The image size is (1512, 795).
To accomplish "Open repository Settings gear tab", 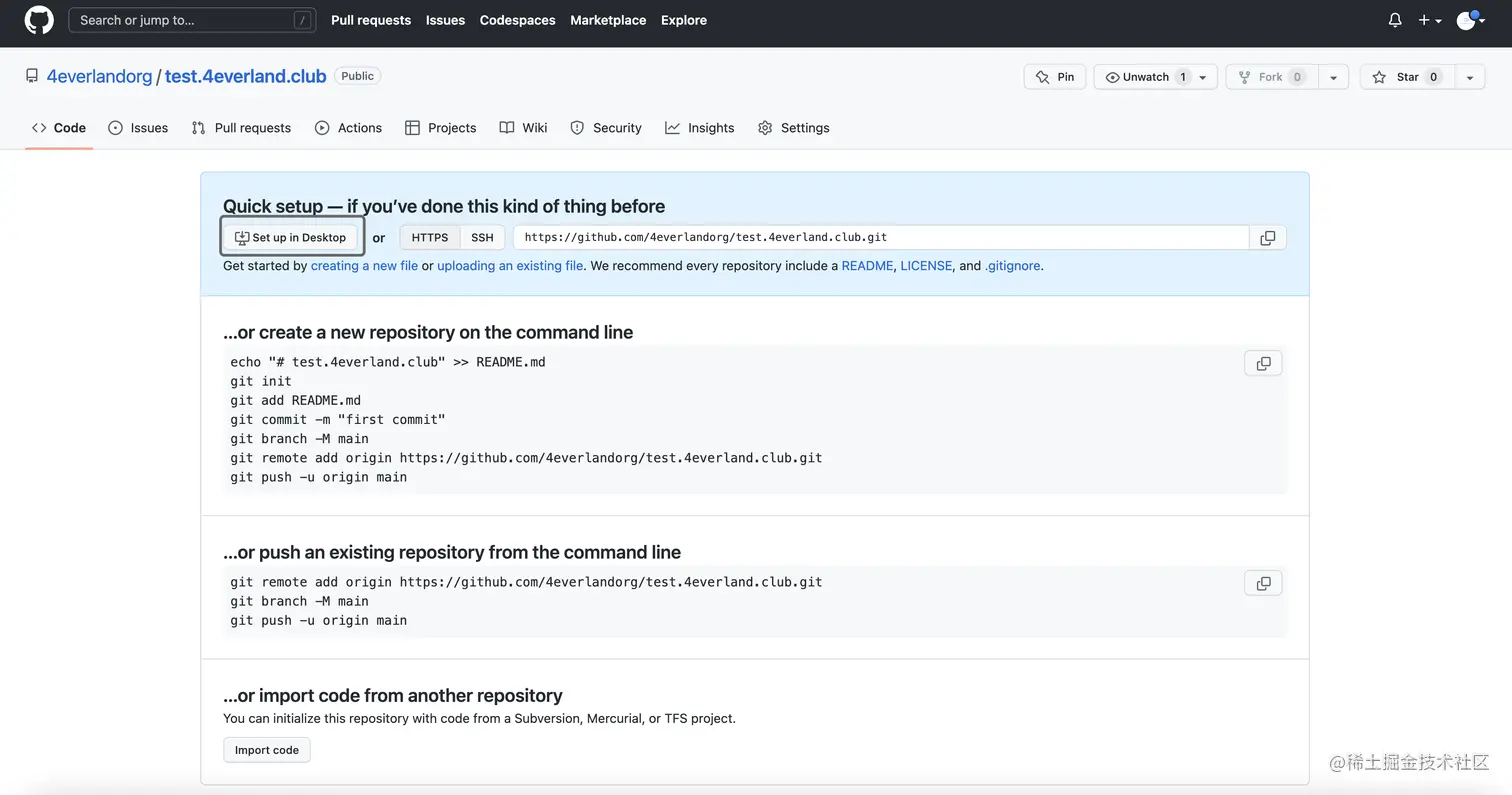I will tap(794, 128).
